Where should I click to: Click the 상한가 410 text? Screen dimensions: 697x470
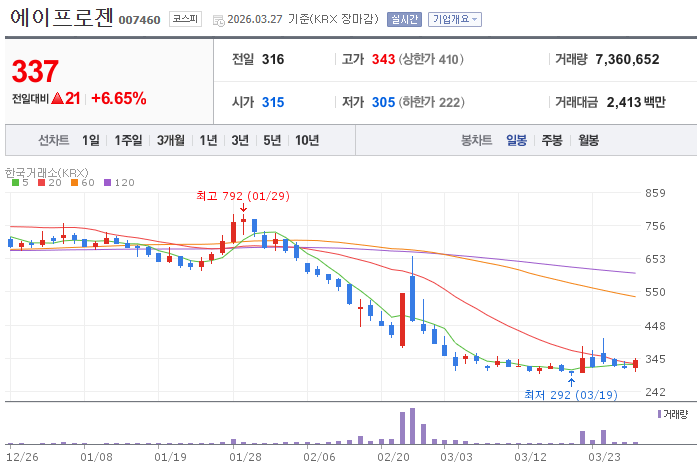point(431,59)
